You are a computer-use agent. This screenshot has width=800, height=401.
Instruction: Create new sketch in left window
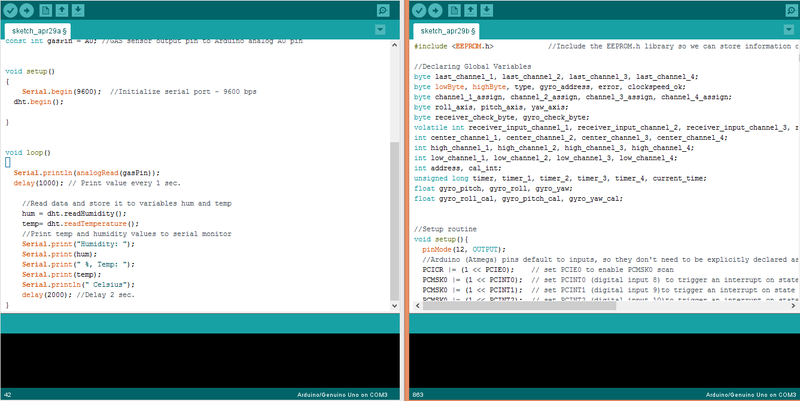[46, 10]
